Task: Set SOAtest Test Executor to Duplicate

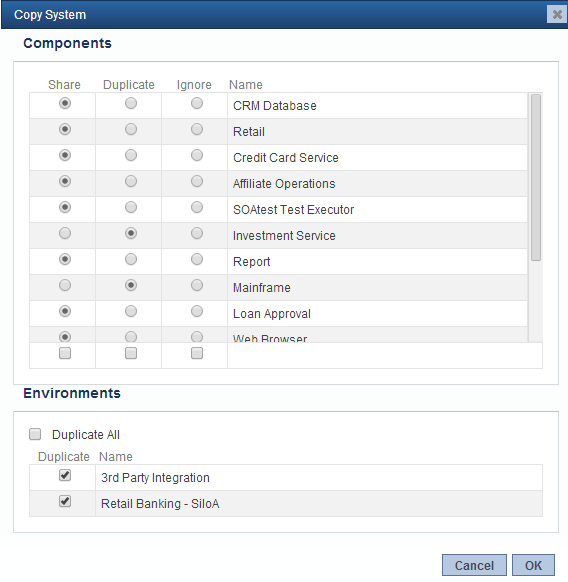Action: (x=131, y=207)
